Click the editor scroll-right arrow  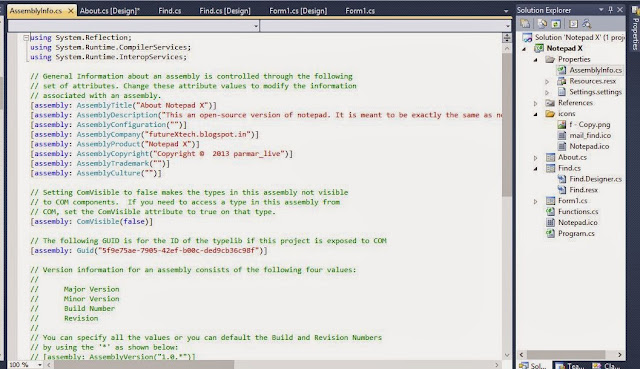(x=497, y=365)
